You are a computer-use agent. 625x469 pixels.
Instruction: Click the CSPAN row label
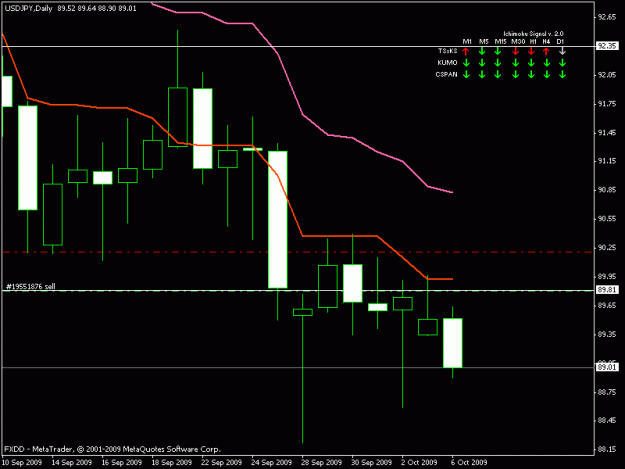click(446, 74)
